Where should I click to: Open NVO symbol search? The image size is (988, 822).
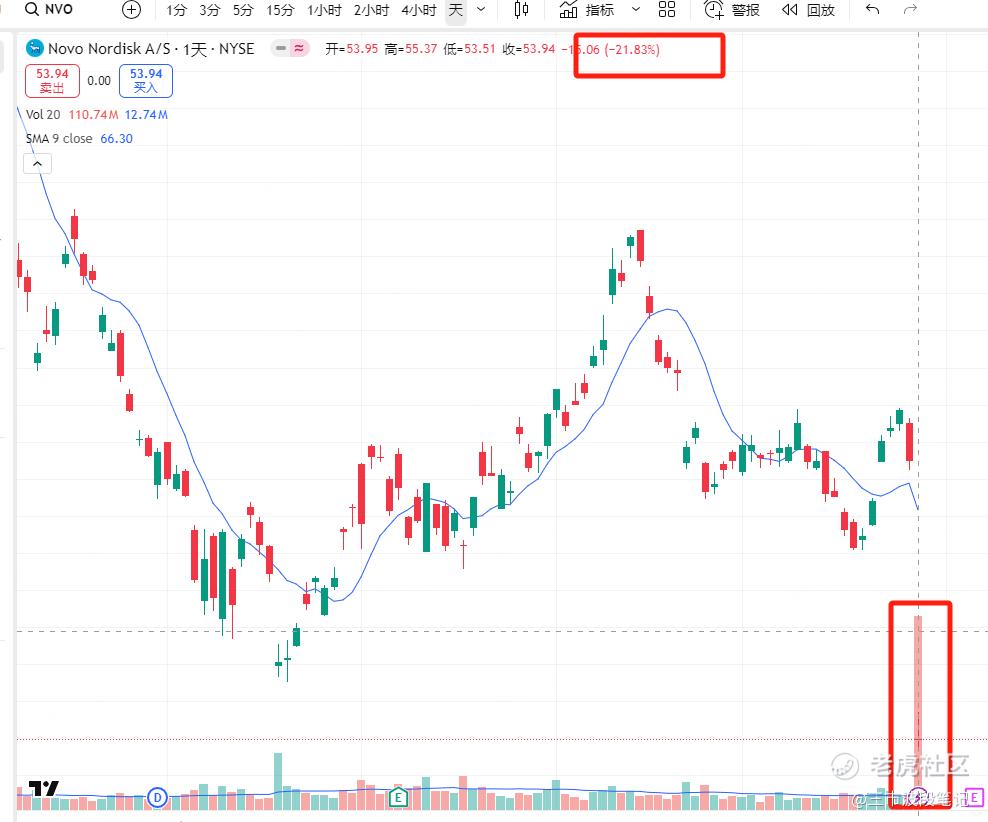click(x=49, y=9)
